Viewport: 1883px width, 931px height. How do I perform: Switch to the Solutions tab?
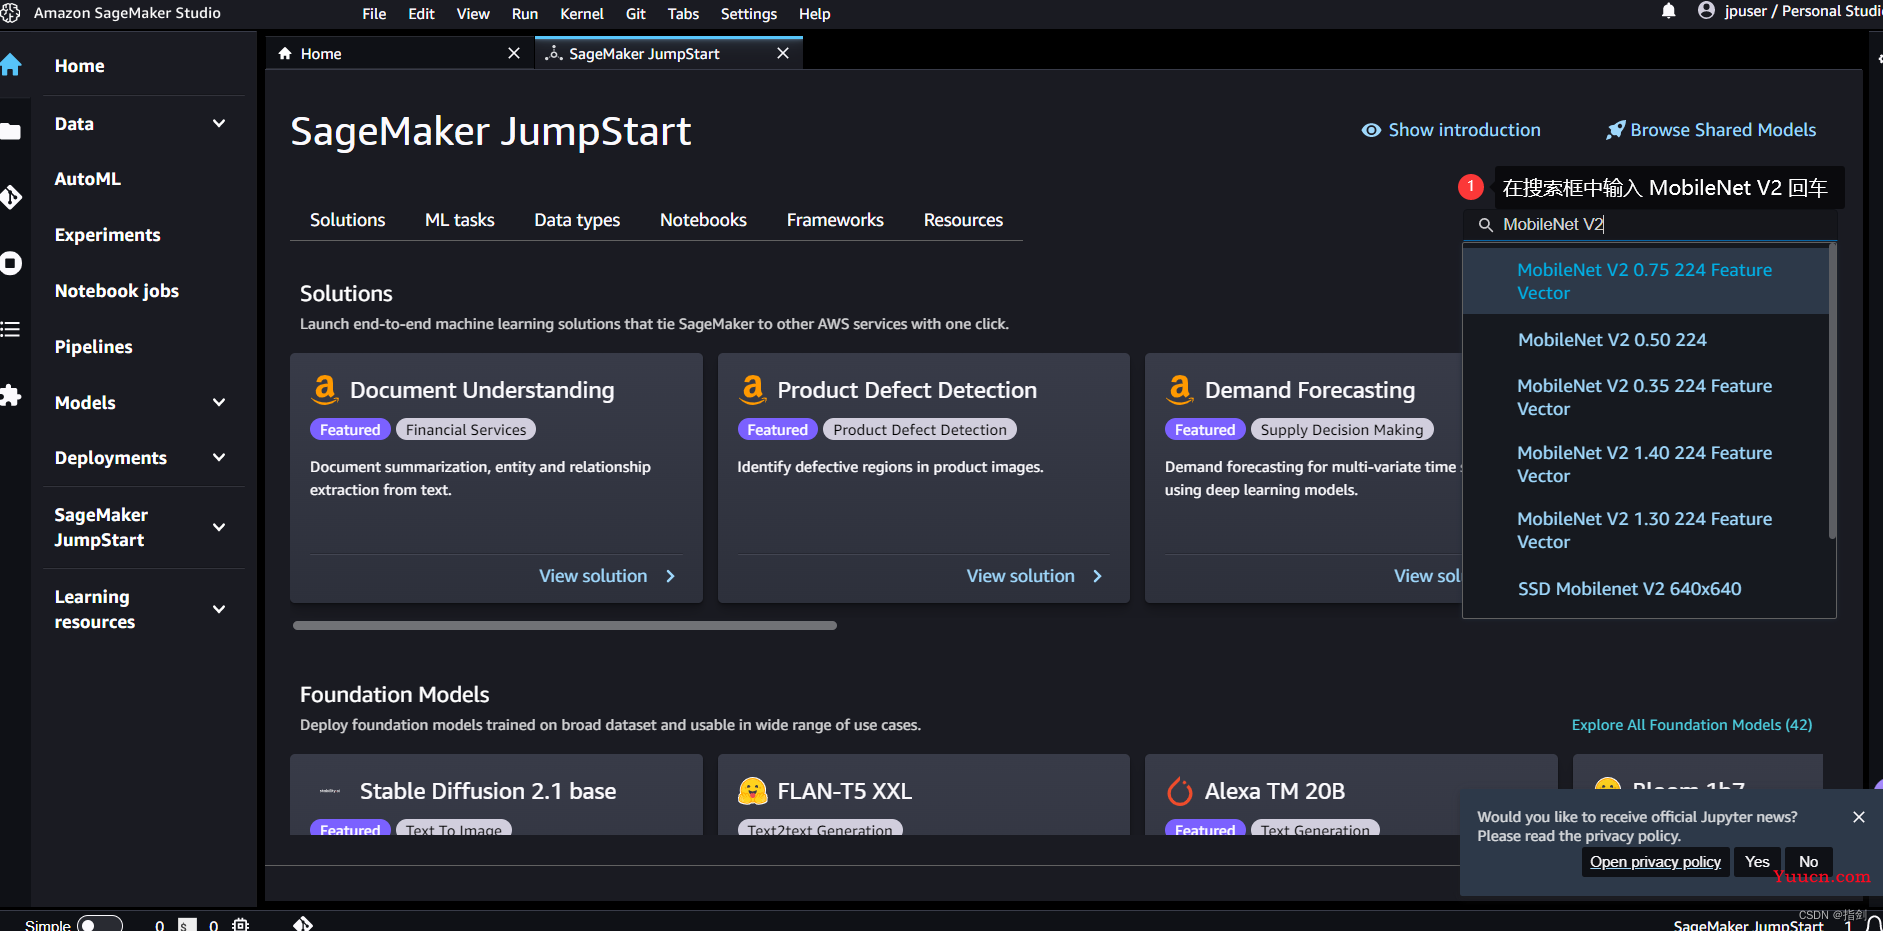click(x=347, y=220)
